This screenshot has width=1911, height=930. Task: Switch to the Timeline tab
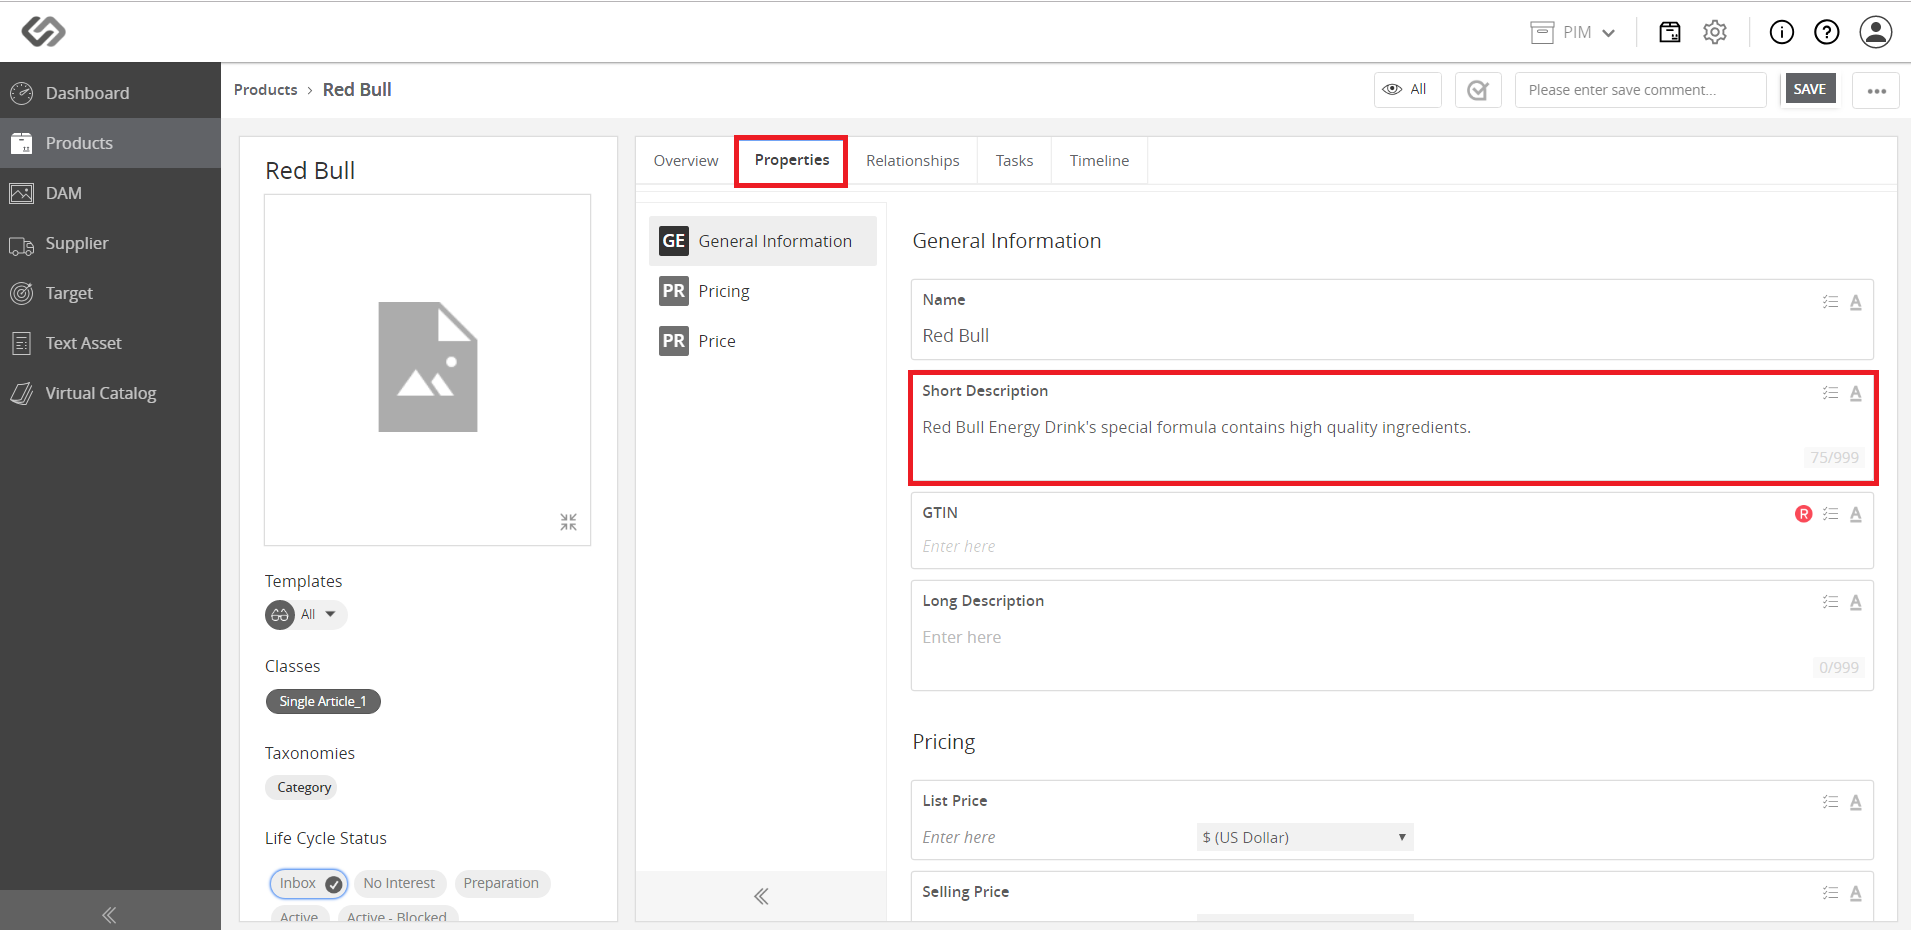[x=1099, y=161]
